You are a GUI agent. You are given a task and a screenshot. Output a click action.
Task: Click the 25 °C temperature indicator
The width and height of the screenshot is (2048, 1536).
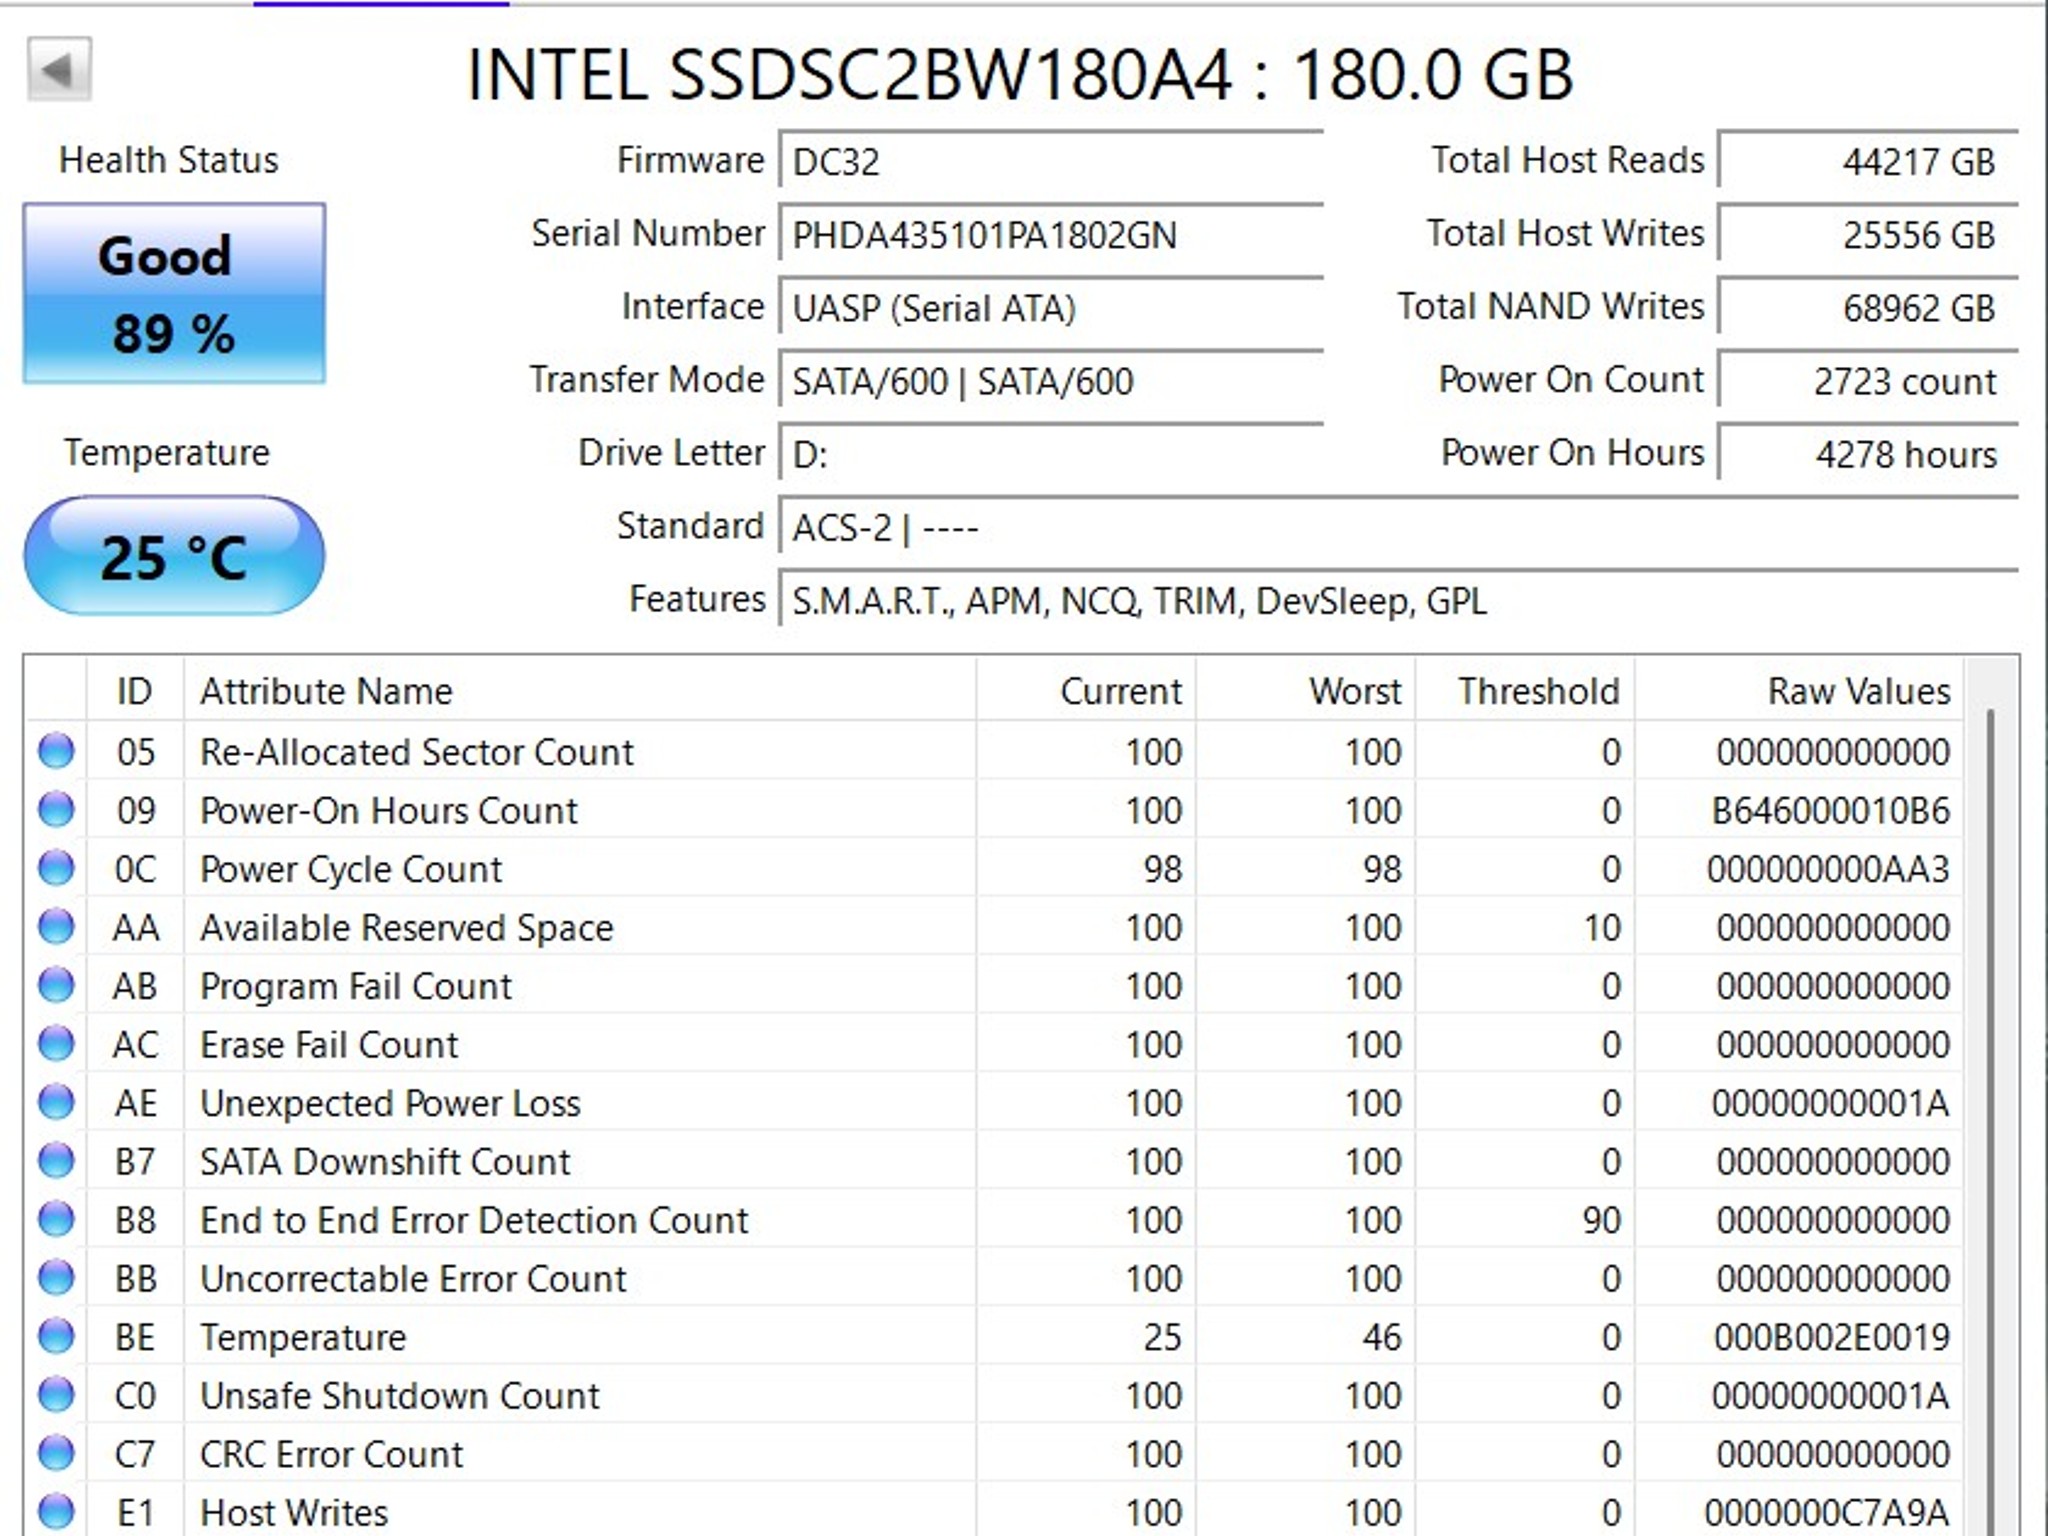coord(174,556)
